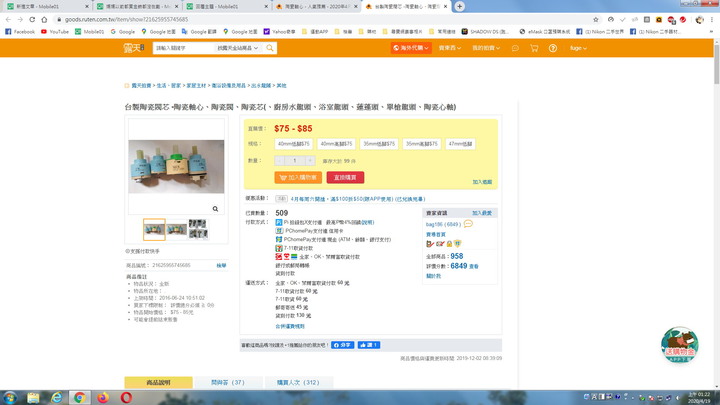
Task: Switch to the product description tab
Action: 158,382
